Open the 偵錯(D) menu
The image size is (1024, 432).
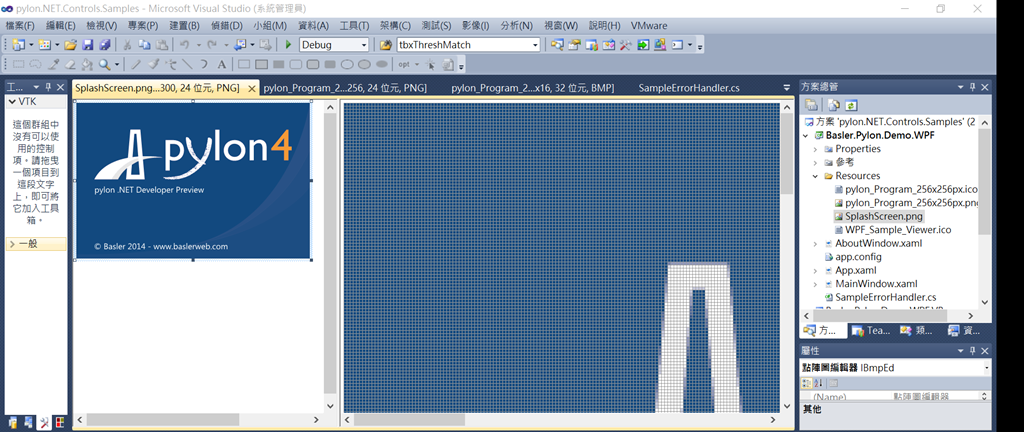point(227,25)
